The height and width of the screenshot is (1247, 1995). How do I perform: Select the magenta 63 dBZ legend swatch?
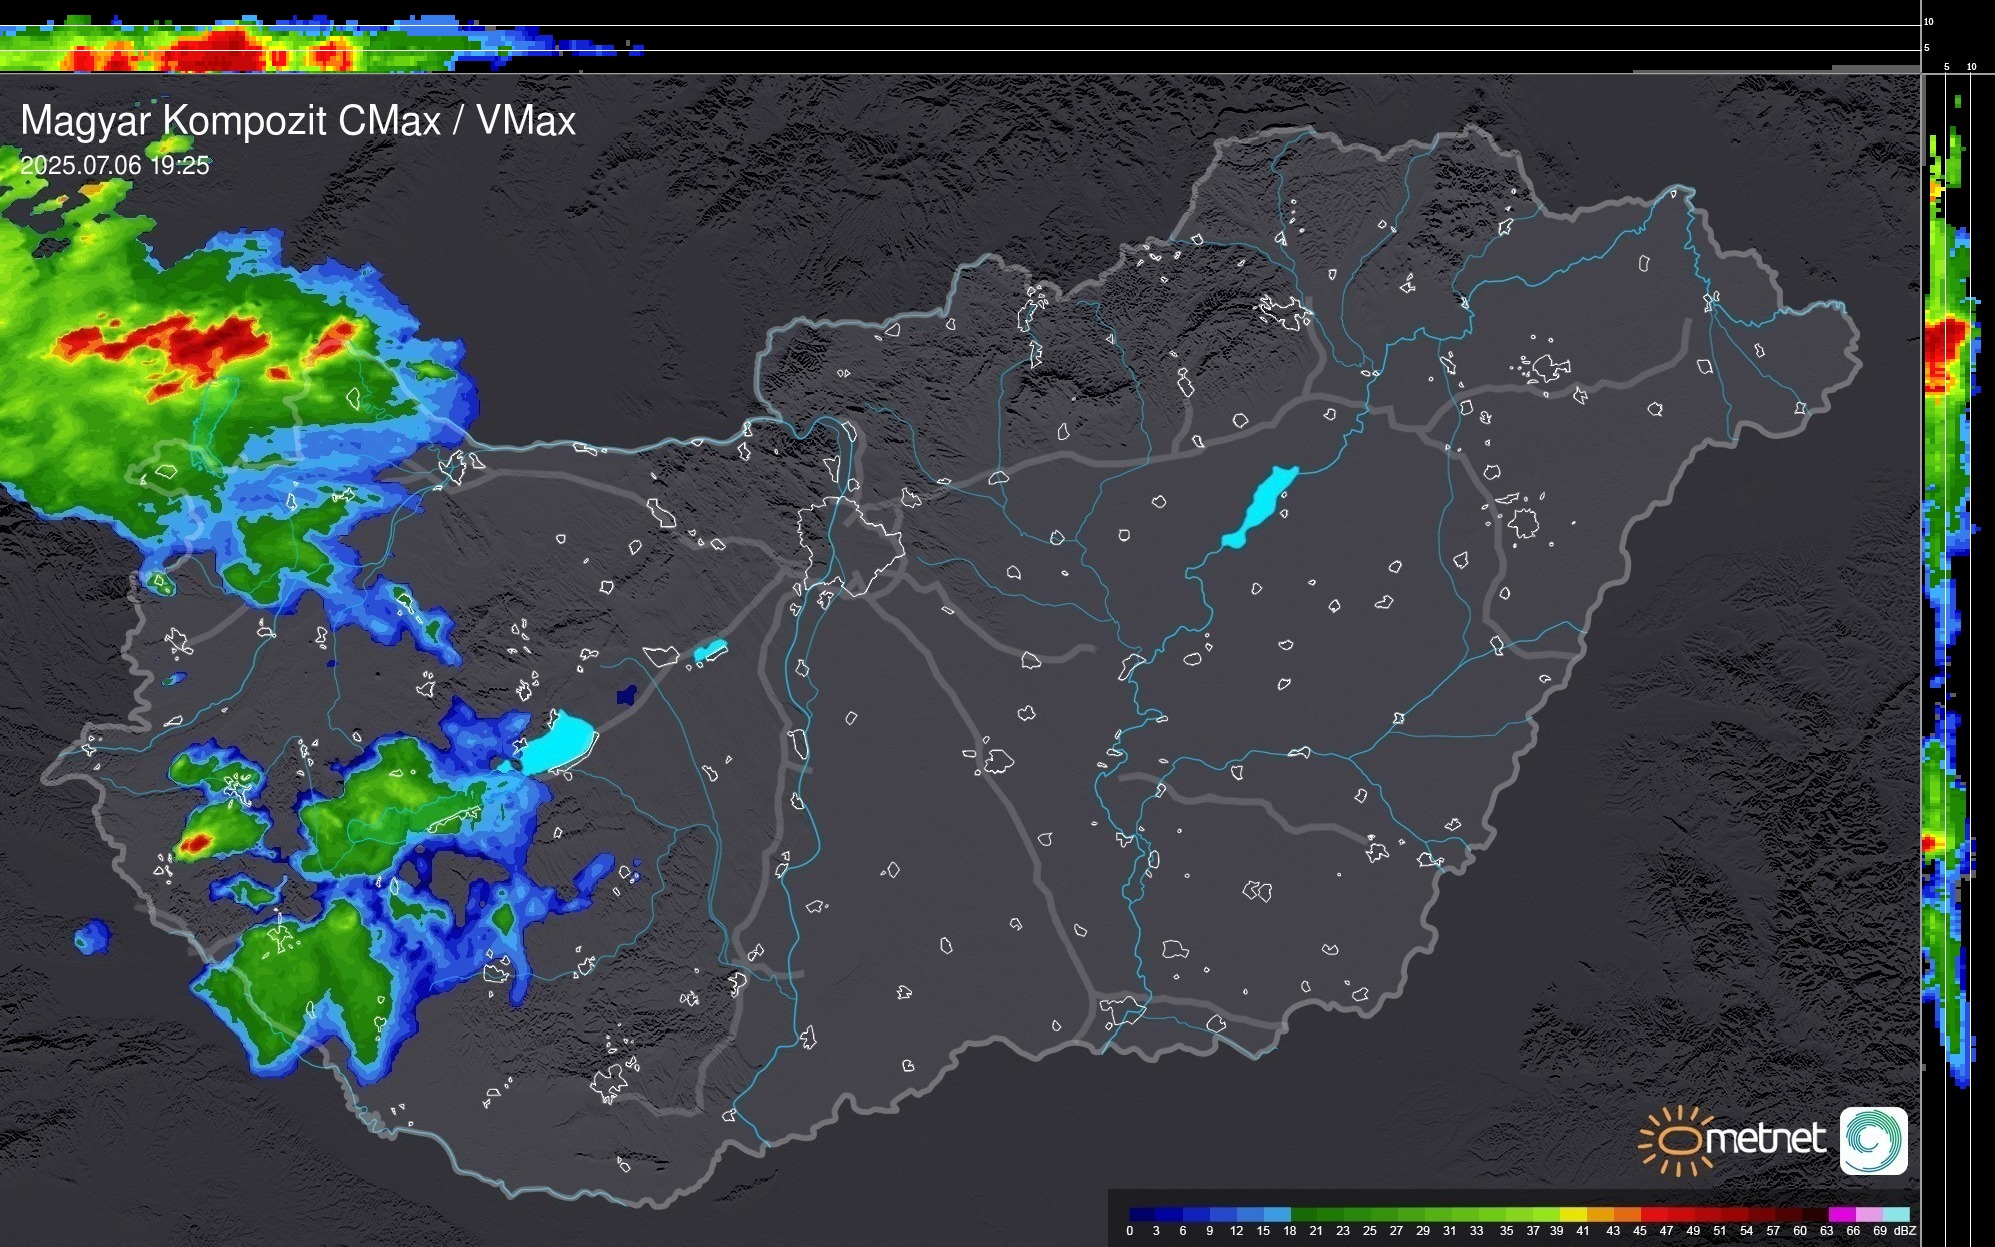click(x=1841, y=1214)
